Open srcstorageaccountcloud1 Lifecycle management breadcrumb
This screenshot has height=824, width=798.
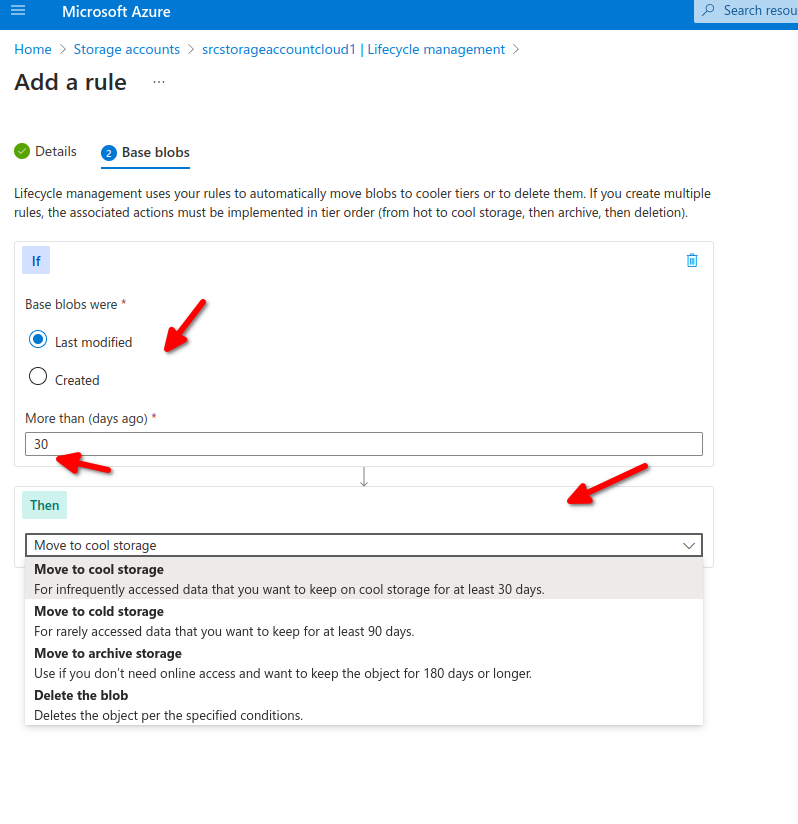click(x=353, y=49)
